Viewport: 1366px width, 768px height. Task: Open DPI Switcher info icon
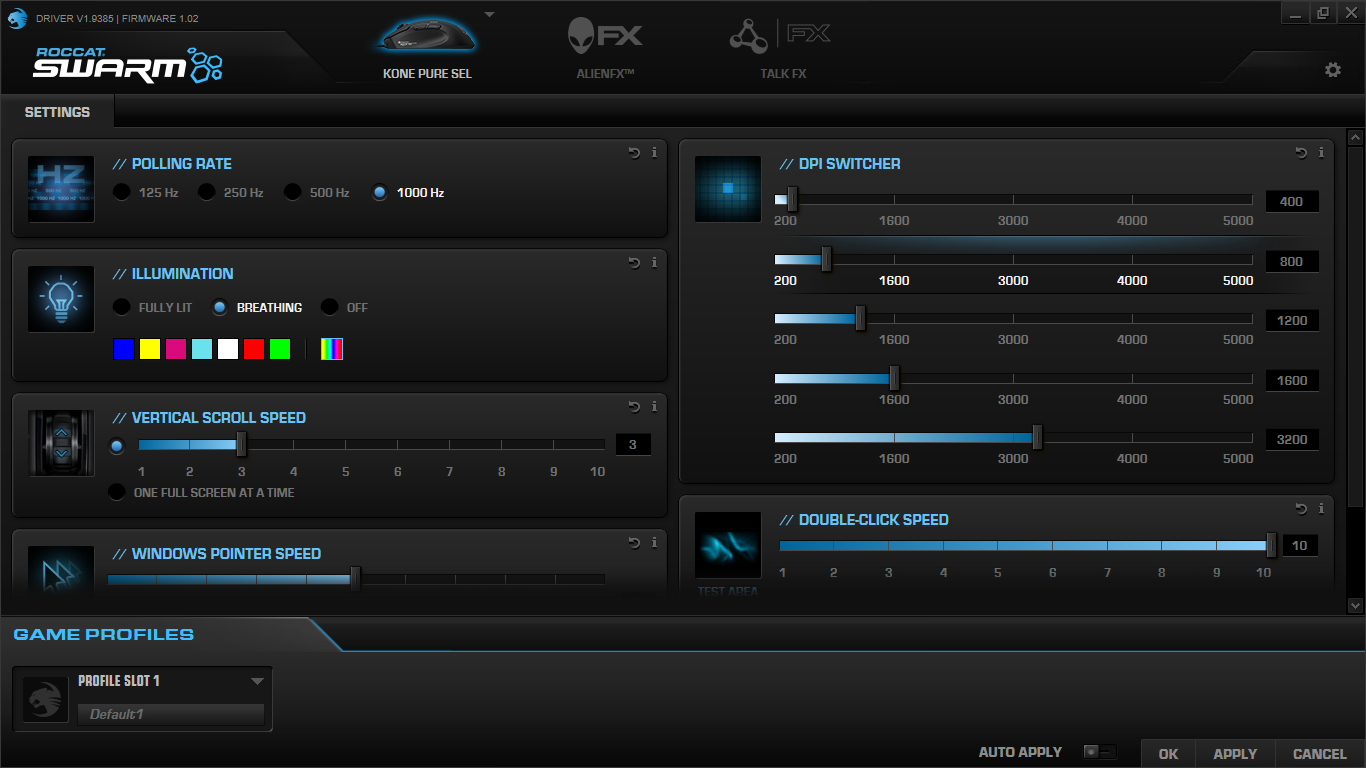(1321, 153)
